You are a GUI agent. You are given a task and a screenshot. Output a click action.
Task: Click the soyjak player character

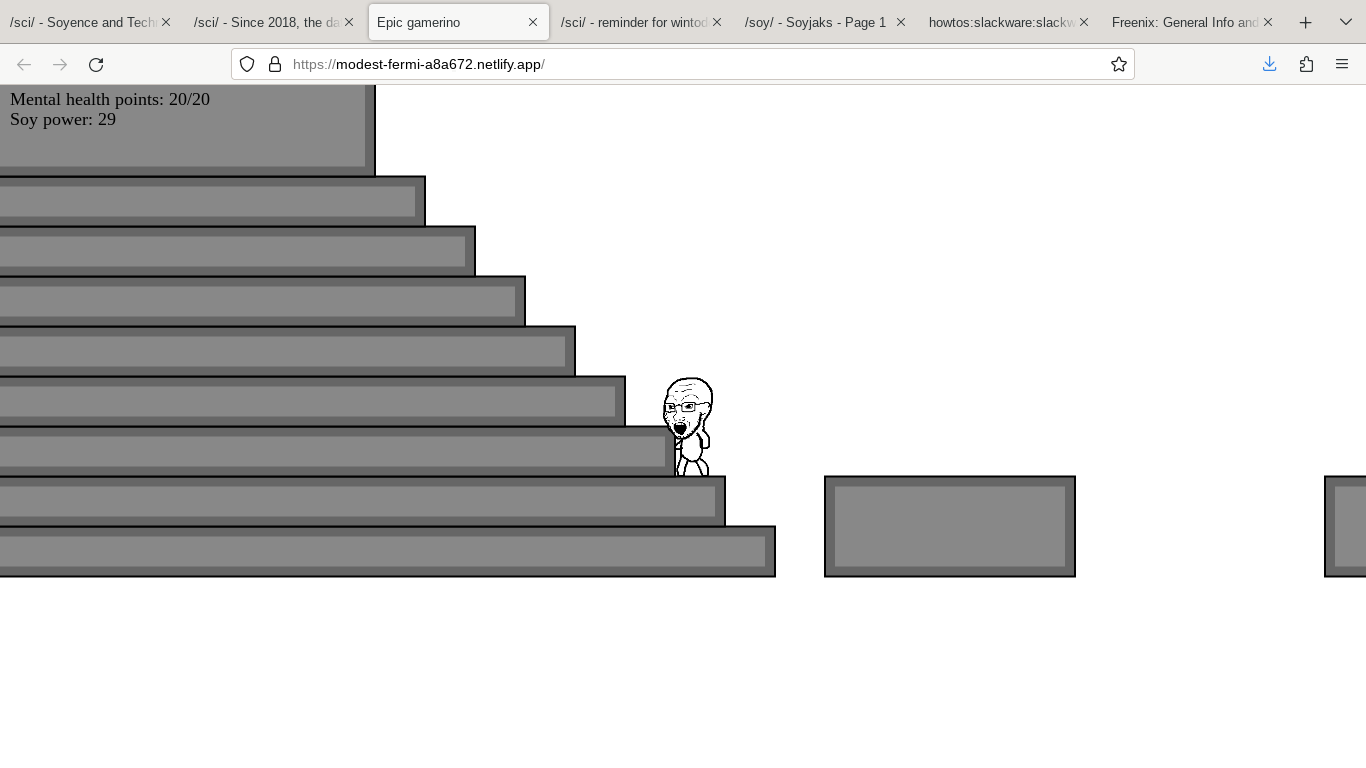(688, 427)
